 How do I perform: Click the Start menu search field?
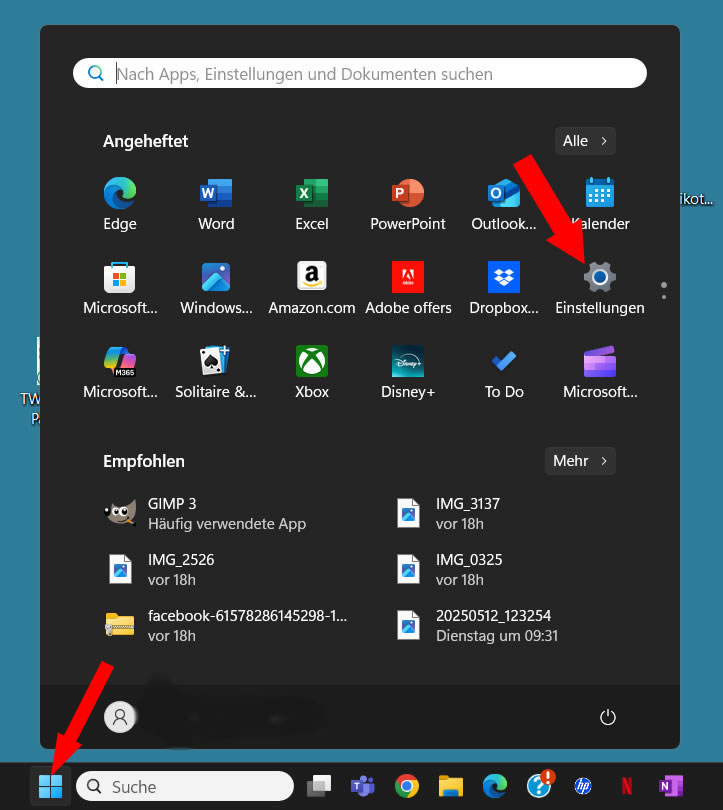360,73
